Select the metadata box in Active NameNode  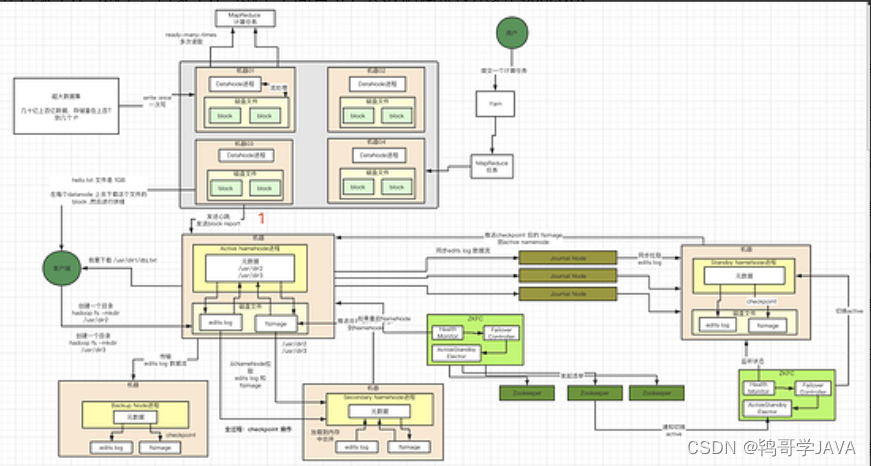[x=250, y=268]
